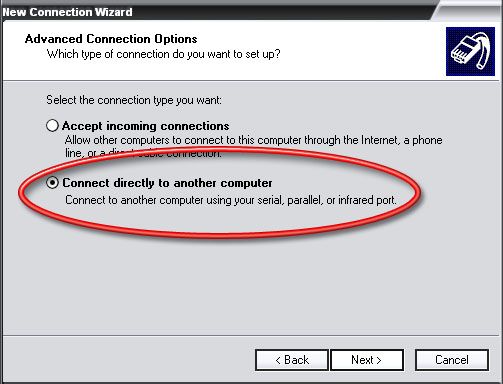
Task: Proceed with the Next button
Action: [x=367, y=360]
